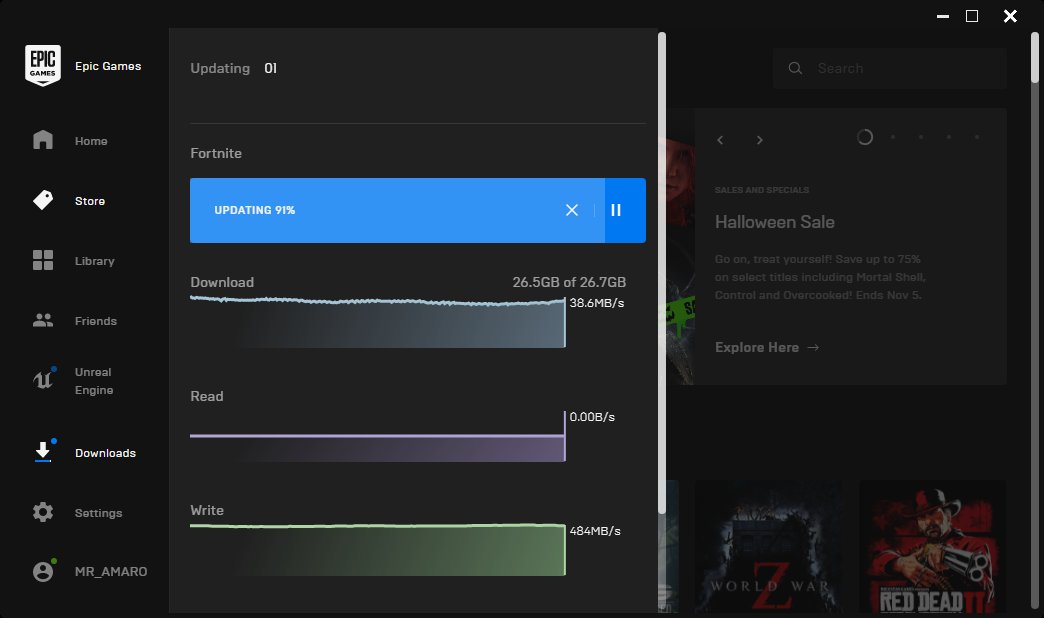Click the Downloads menu label
Viewport: 1044px width, 618px height.
105,453
